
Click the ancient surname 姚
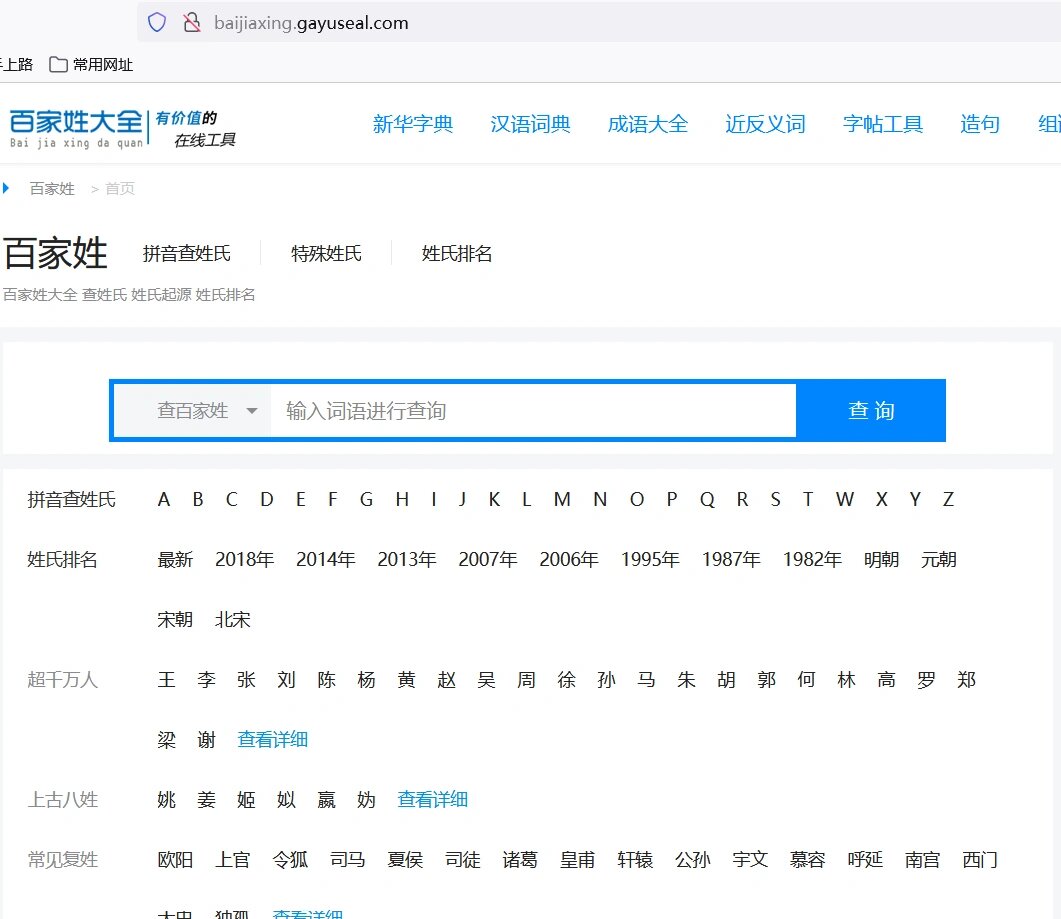pyautogui.click(x=166, y=800)
